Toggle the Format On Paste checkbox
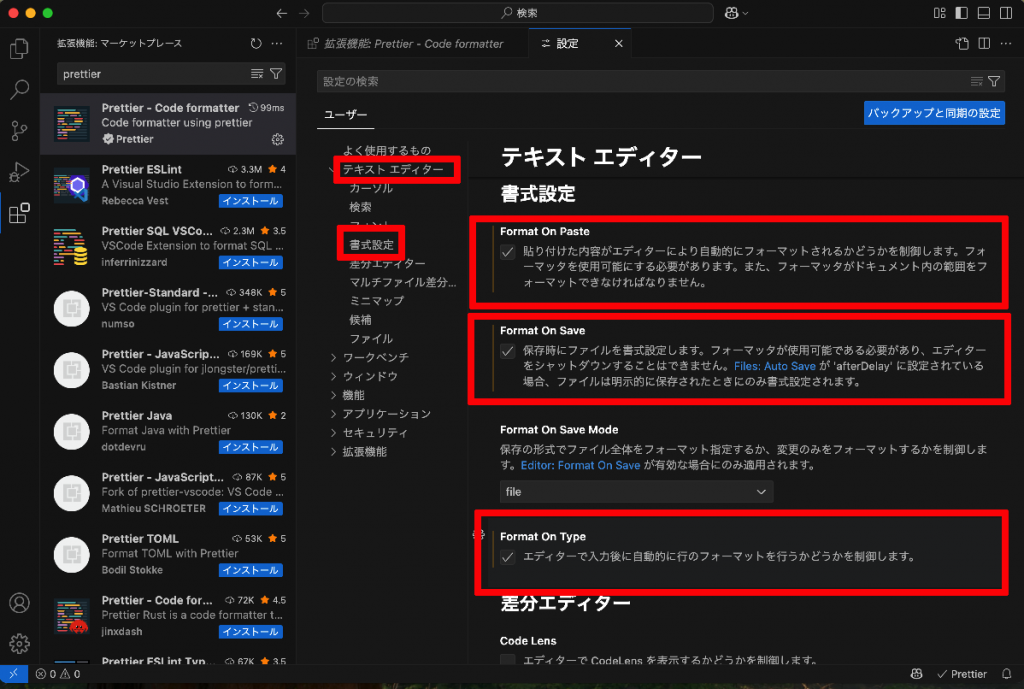 [507, 252]
